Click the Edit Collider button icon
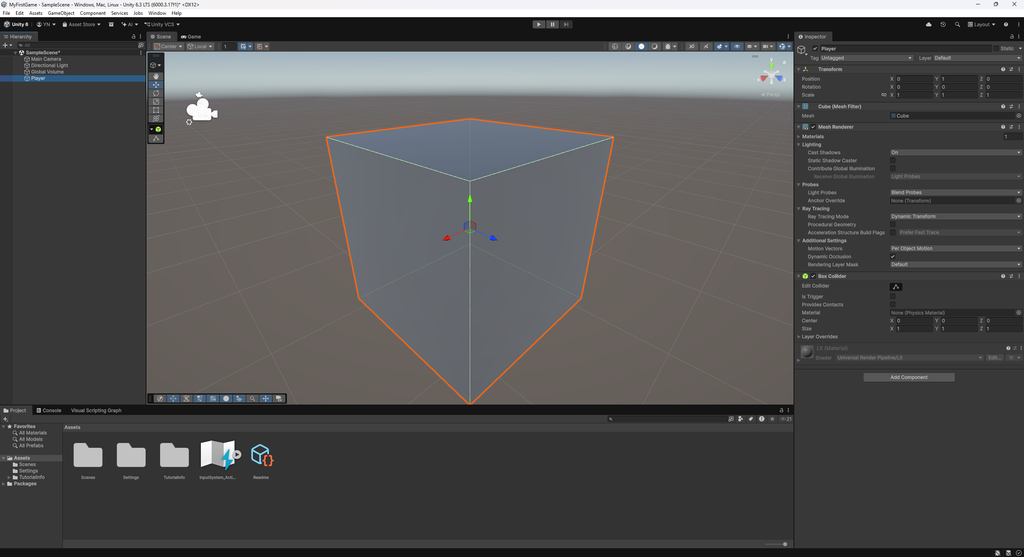This screenshot has width=1024, height=557. pyautogui.click(x=896, y=287)
